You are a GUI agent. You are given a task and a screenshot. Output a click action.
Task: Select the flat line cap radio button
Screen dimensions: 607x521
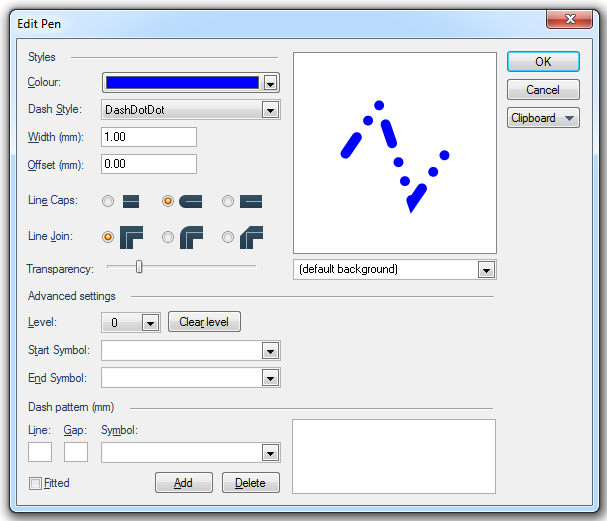pyautogui.click(x=108, y=201)
